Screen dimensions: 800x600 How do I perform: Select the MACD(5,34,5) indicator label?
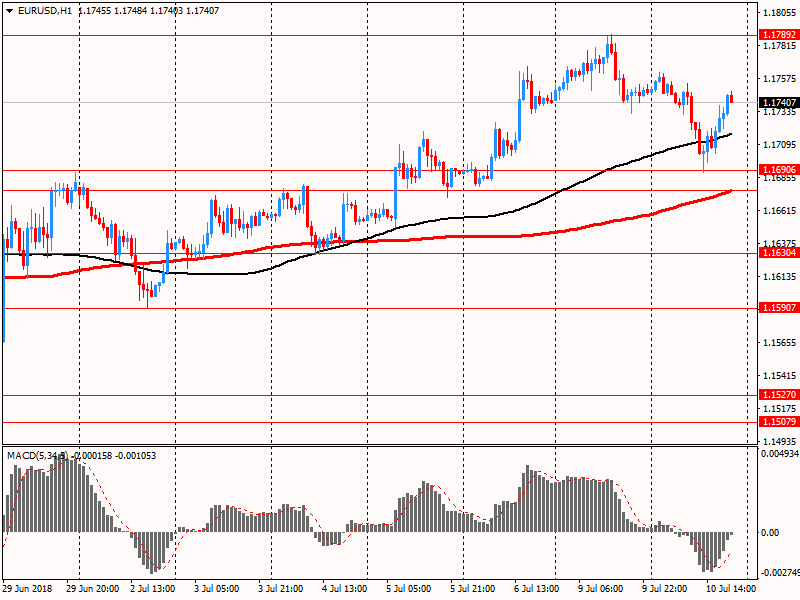(x=37, y=456)
